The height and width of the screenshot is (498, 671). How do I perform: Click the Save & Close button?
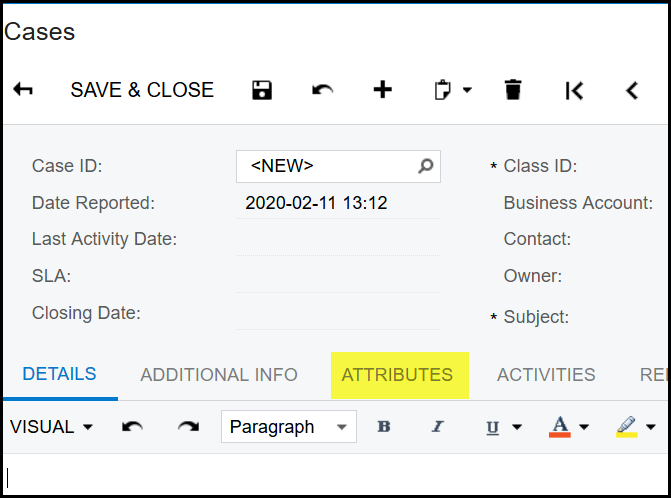[142, 90]
